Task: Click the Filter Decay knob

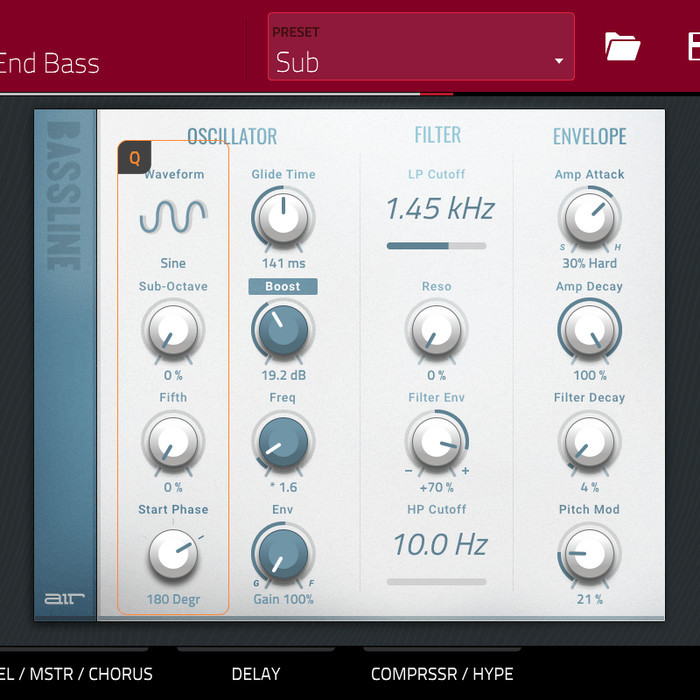Action: [590, 442]
